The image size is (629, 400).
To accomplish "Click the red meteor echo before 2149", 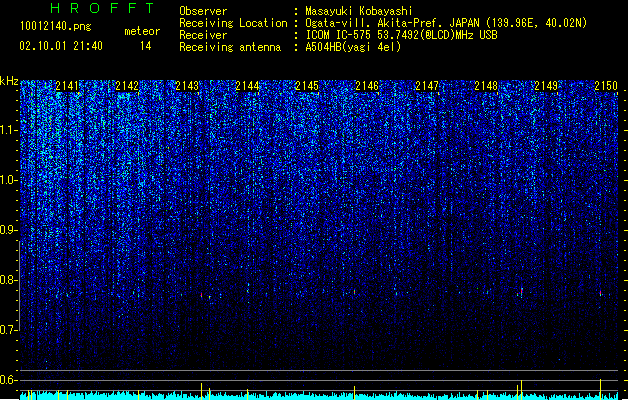I will tap(521, 291).
